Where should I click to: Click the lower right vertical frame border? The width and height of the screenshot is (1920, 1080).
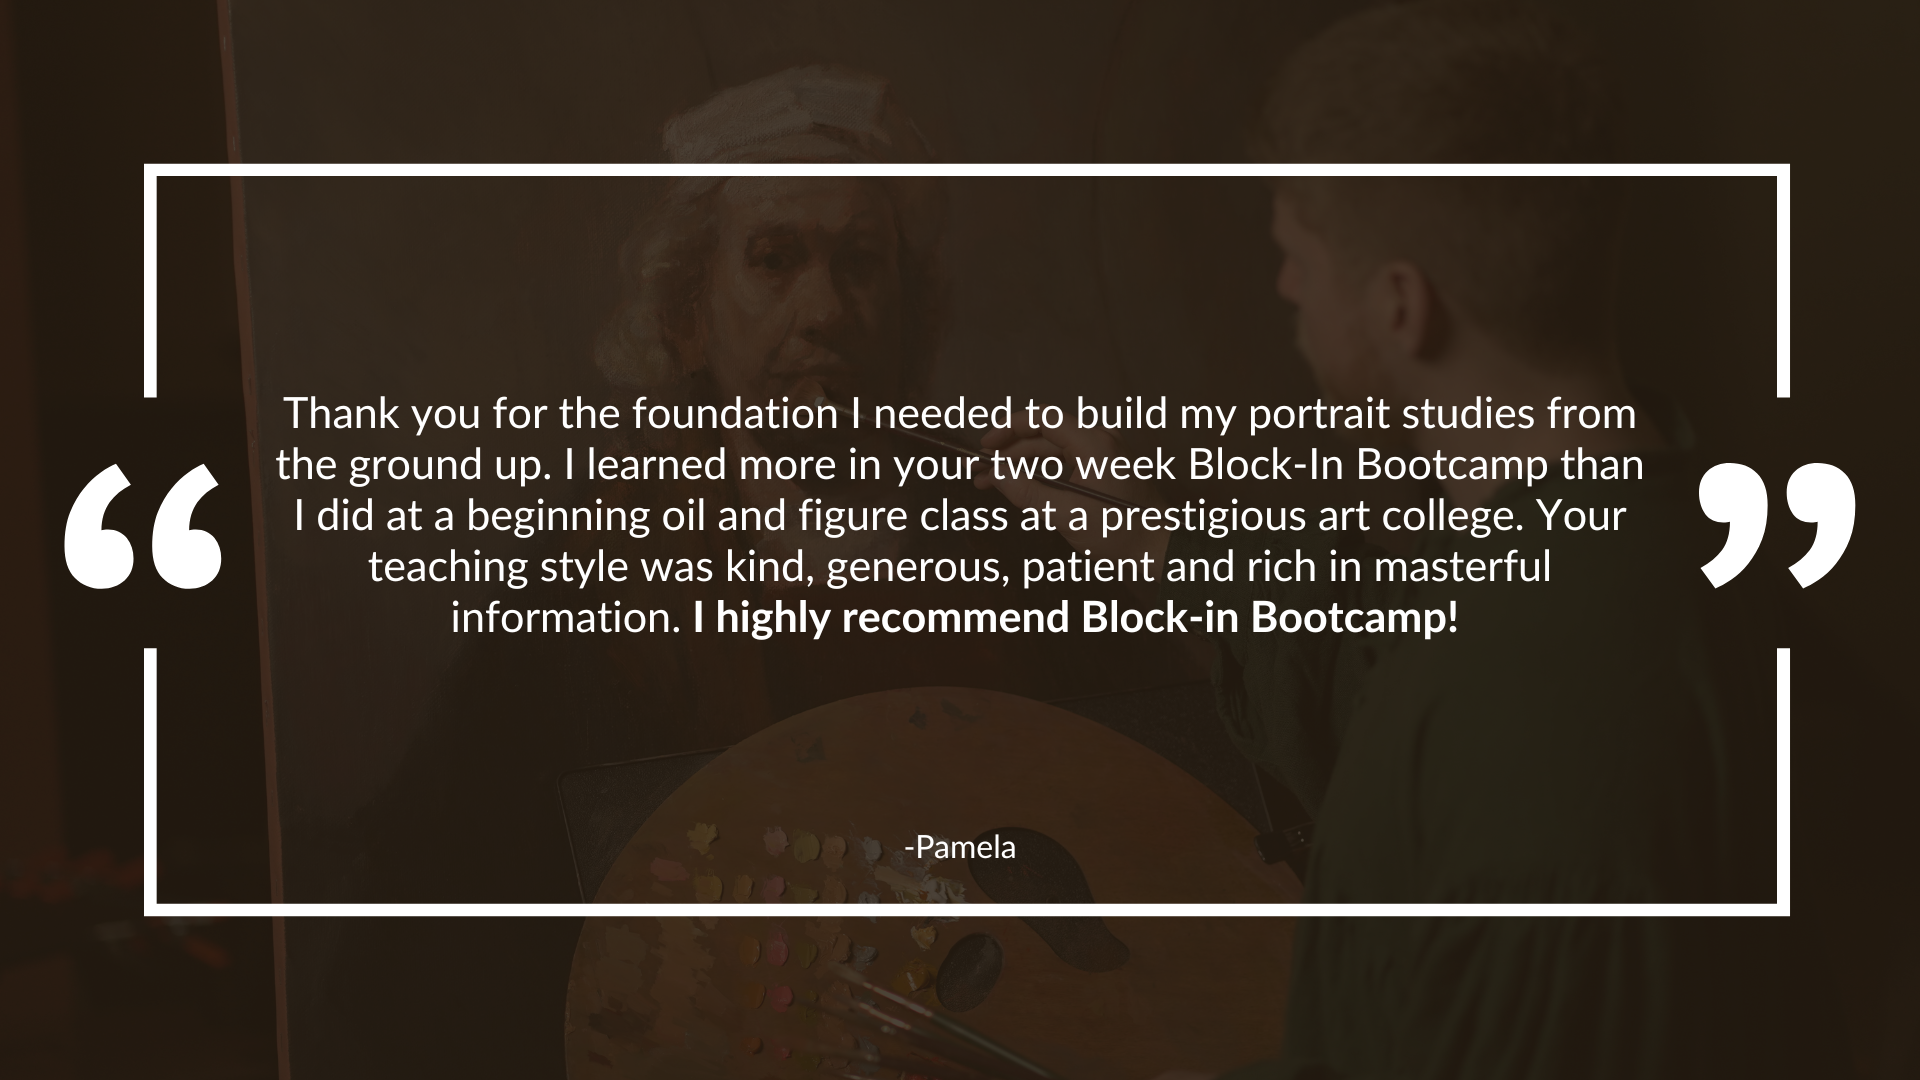(1783, 780)
